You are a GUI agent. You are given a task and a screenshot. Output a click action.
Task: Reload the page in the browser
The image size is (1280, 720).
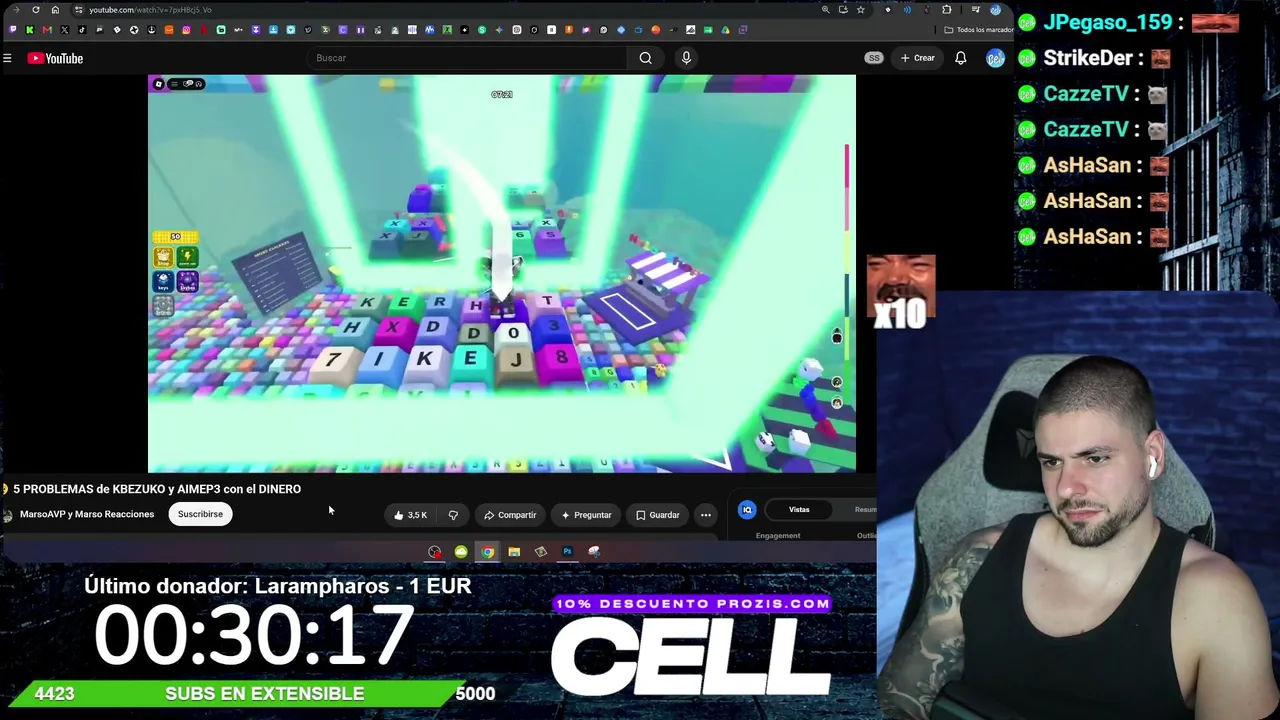[x=36, y=10]
